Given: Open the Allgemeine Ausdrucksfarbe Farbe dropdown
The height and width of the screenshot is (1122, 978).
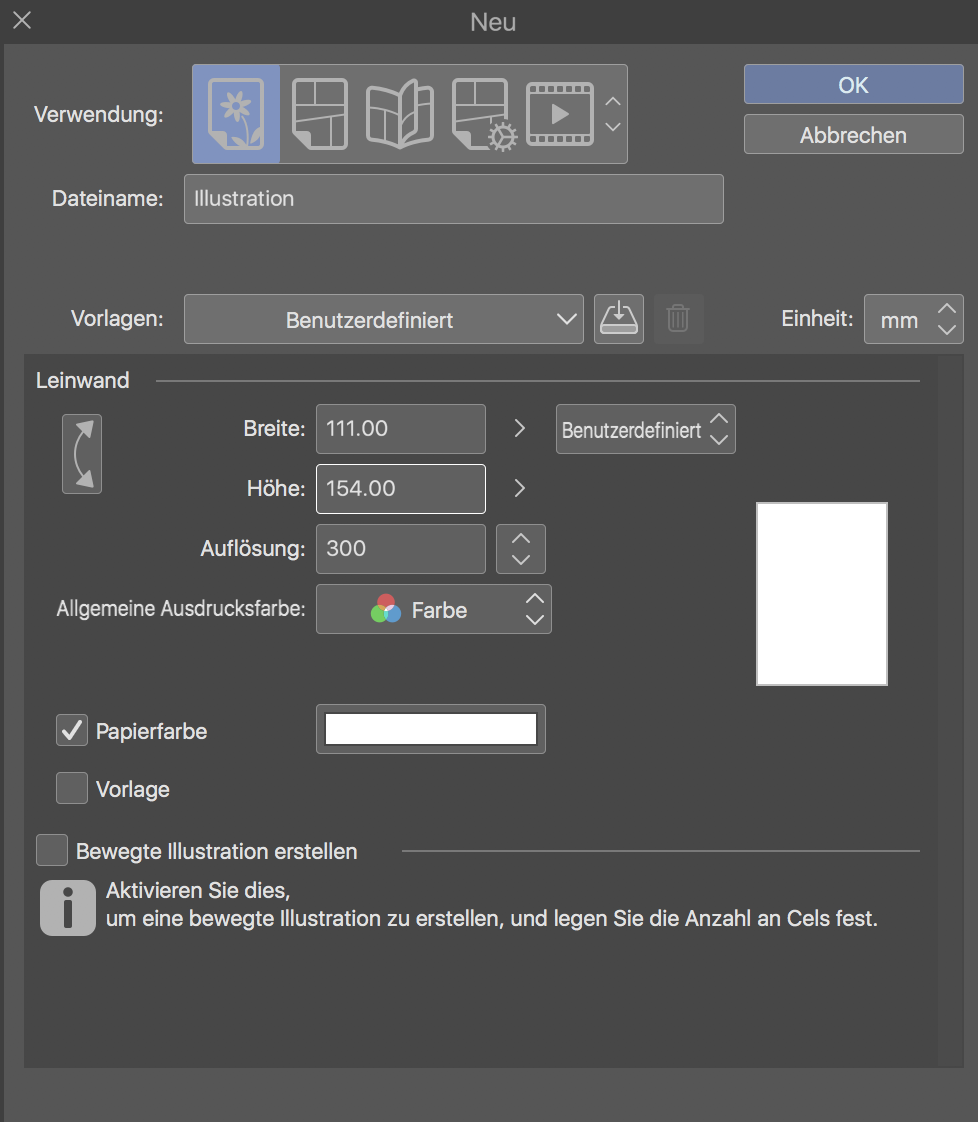Looking at the screenshot, I should 434,610.
